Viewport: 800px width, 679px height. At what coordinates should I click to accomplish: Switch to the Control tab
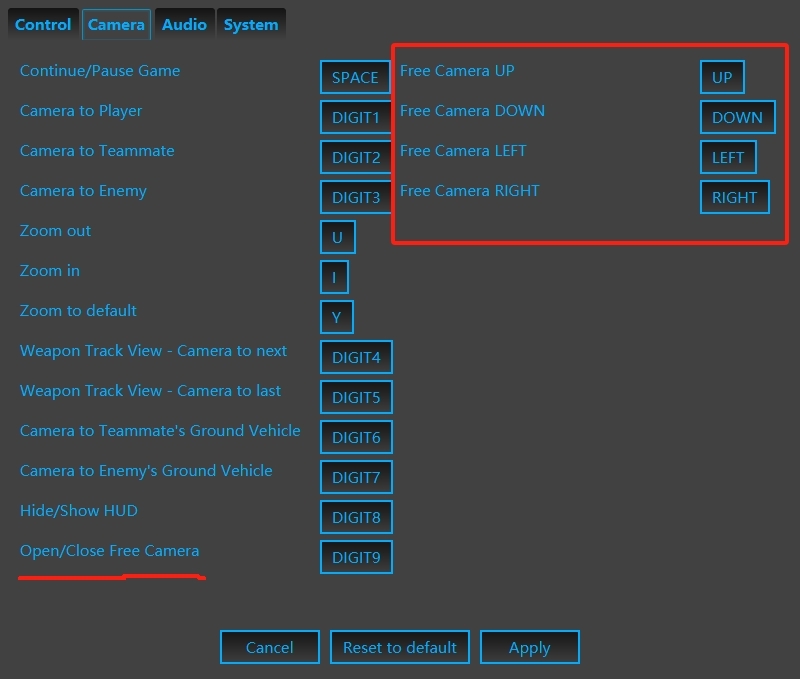[x=42, y=24]
